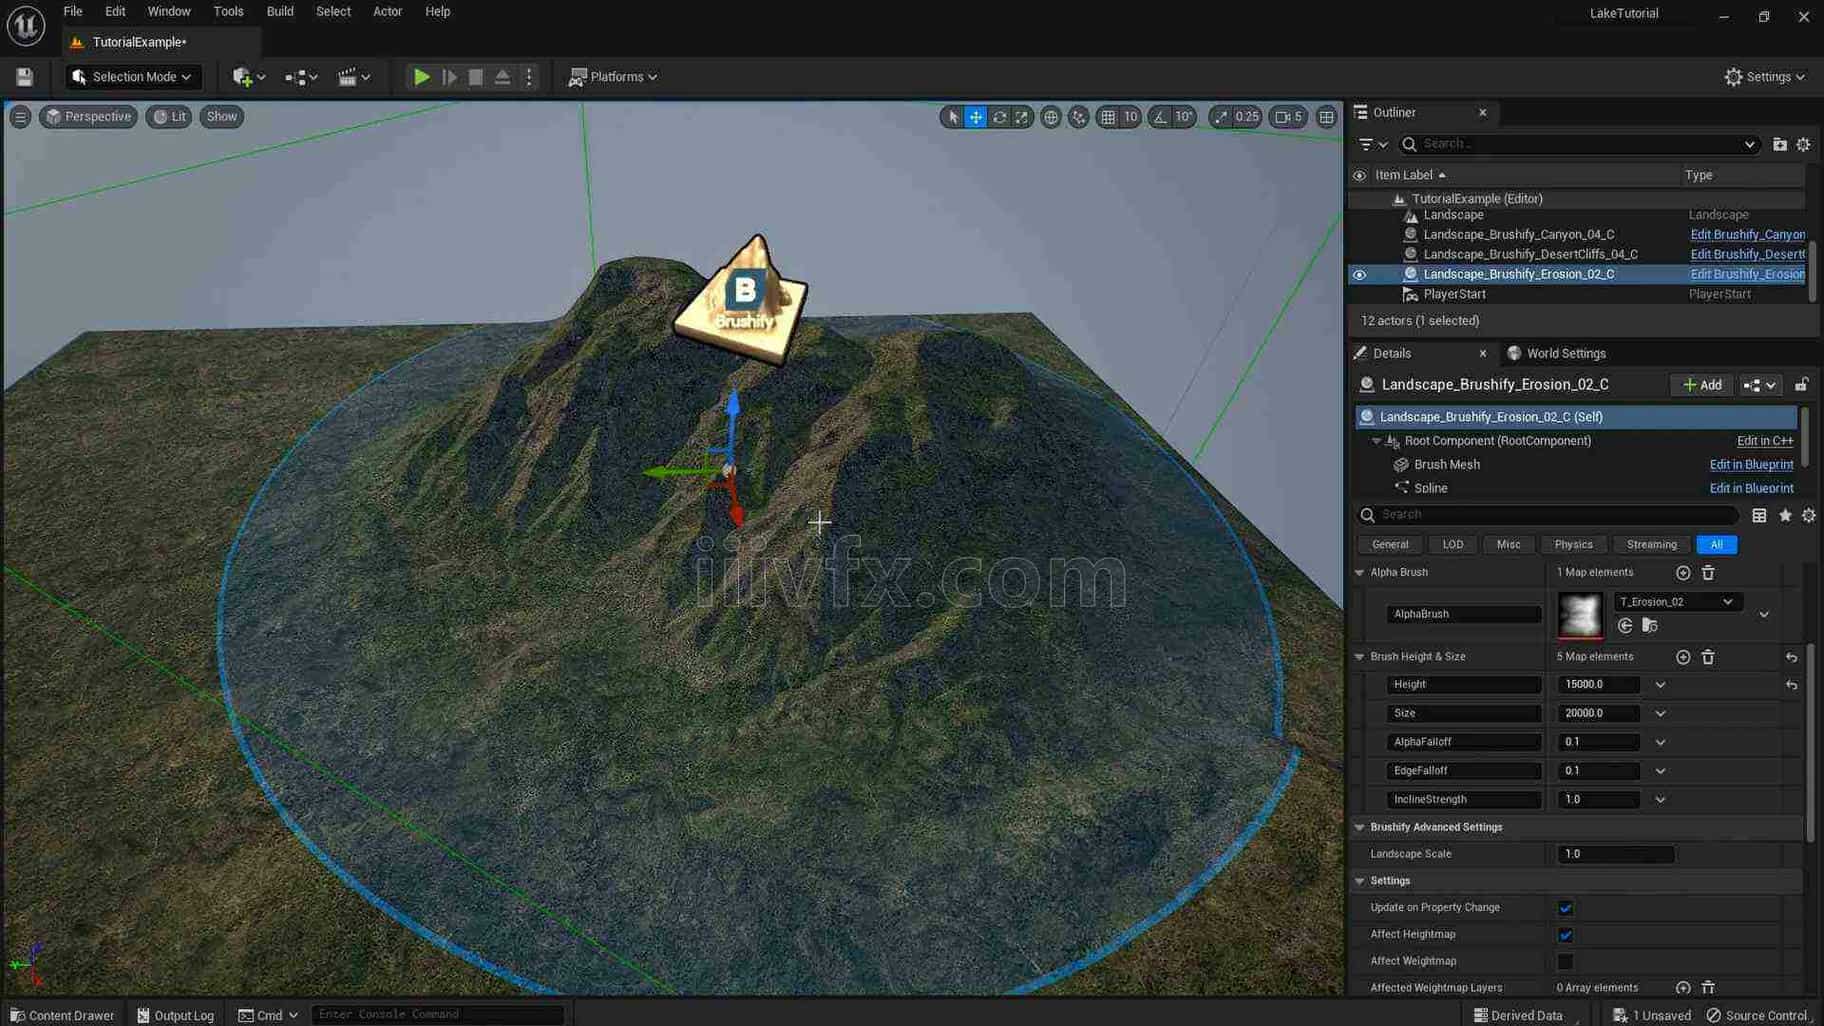Collapse Brush Height & Size section
This screenshot has width=1824, height=1026.
pos(1359,657)
